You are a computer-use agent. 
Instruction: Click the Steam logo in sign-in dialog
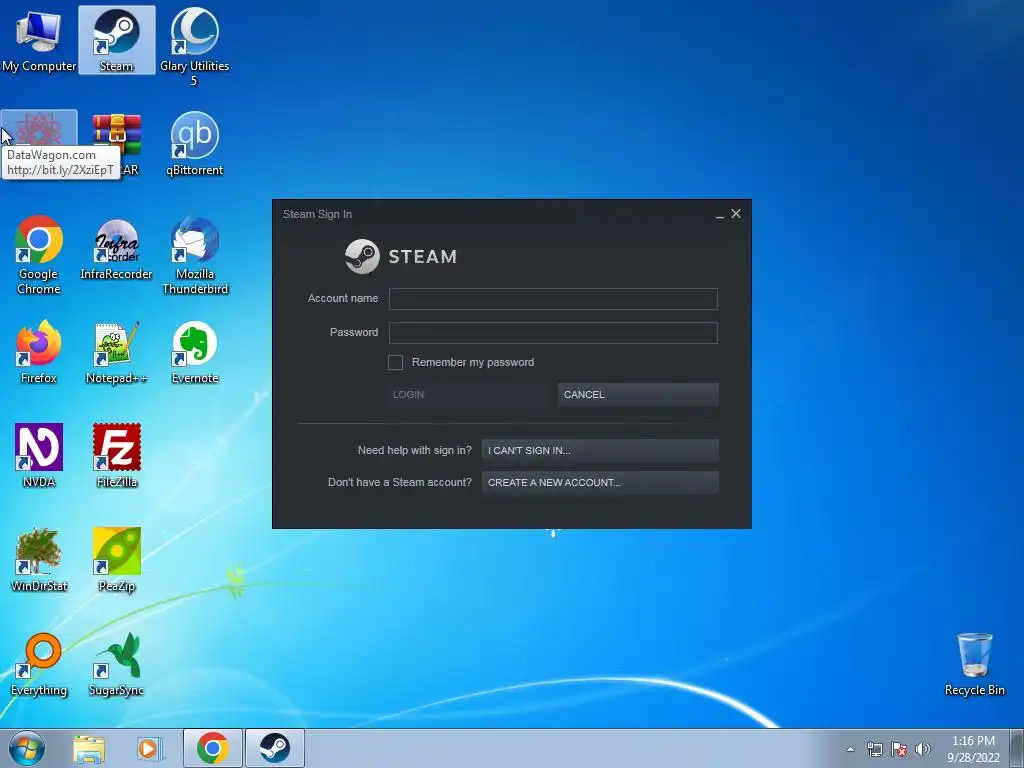click(x=401, y=256)
